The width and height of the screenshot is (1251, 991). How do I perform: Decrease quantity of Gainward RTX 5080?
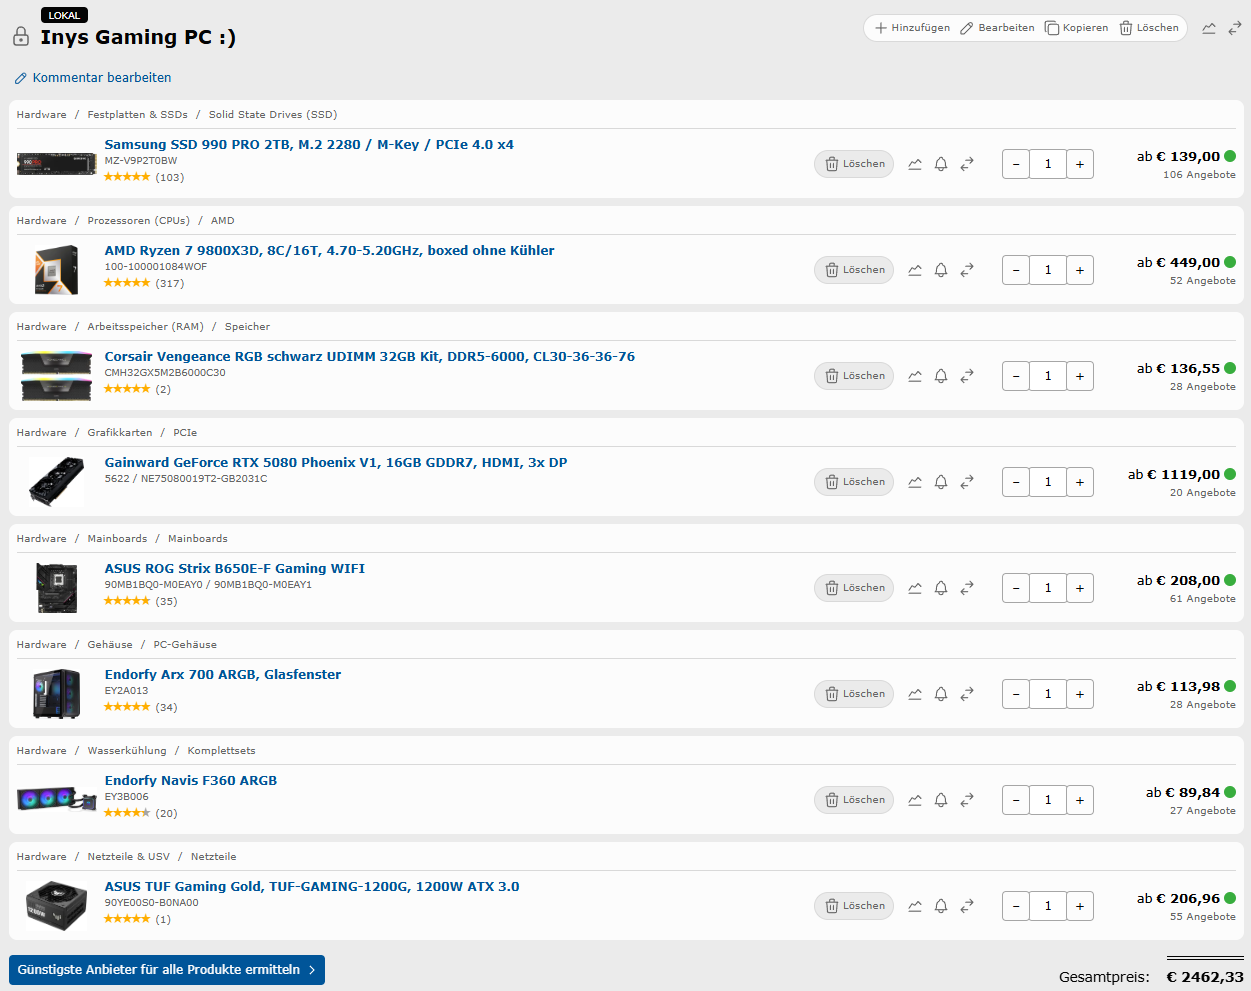click(x=1016, y=482)
